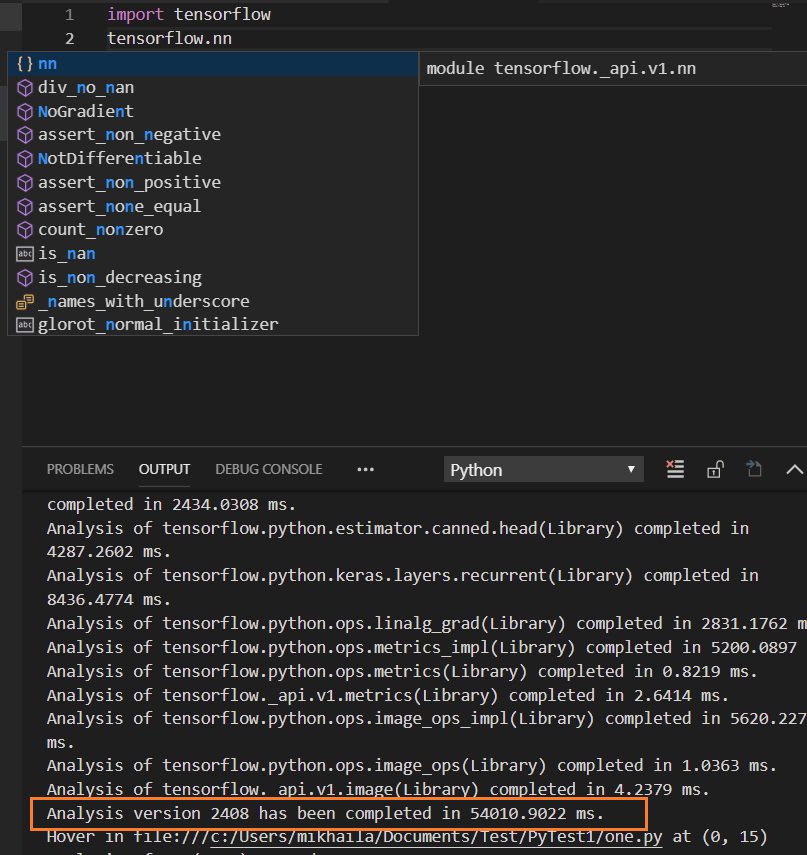Switch to the PROBLEMS tab

(x=80, y=469)
